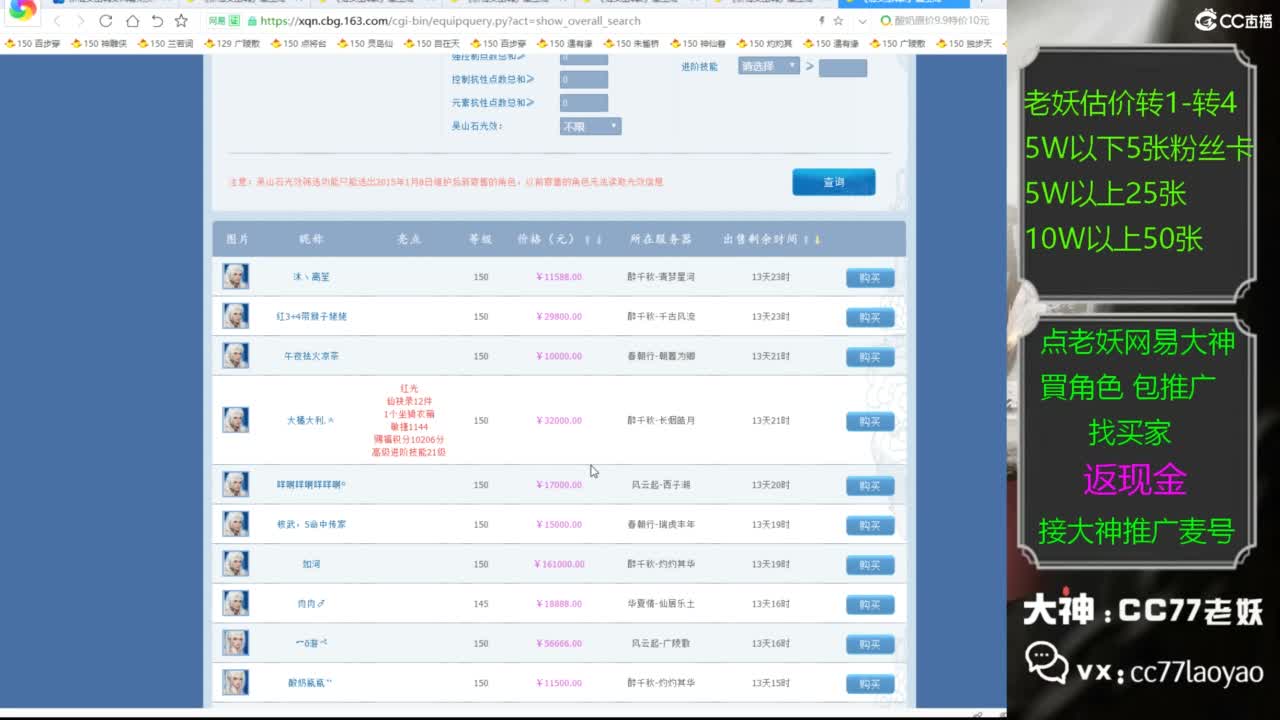
Task: Click the character avatar for 如河
Action: pyautogui.click(x=235, y=564)
